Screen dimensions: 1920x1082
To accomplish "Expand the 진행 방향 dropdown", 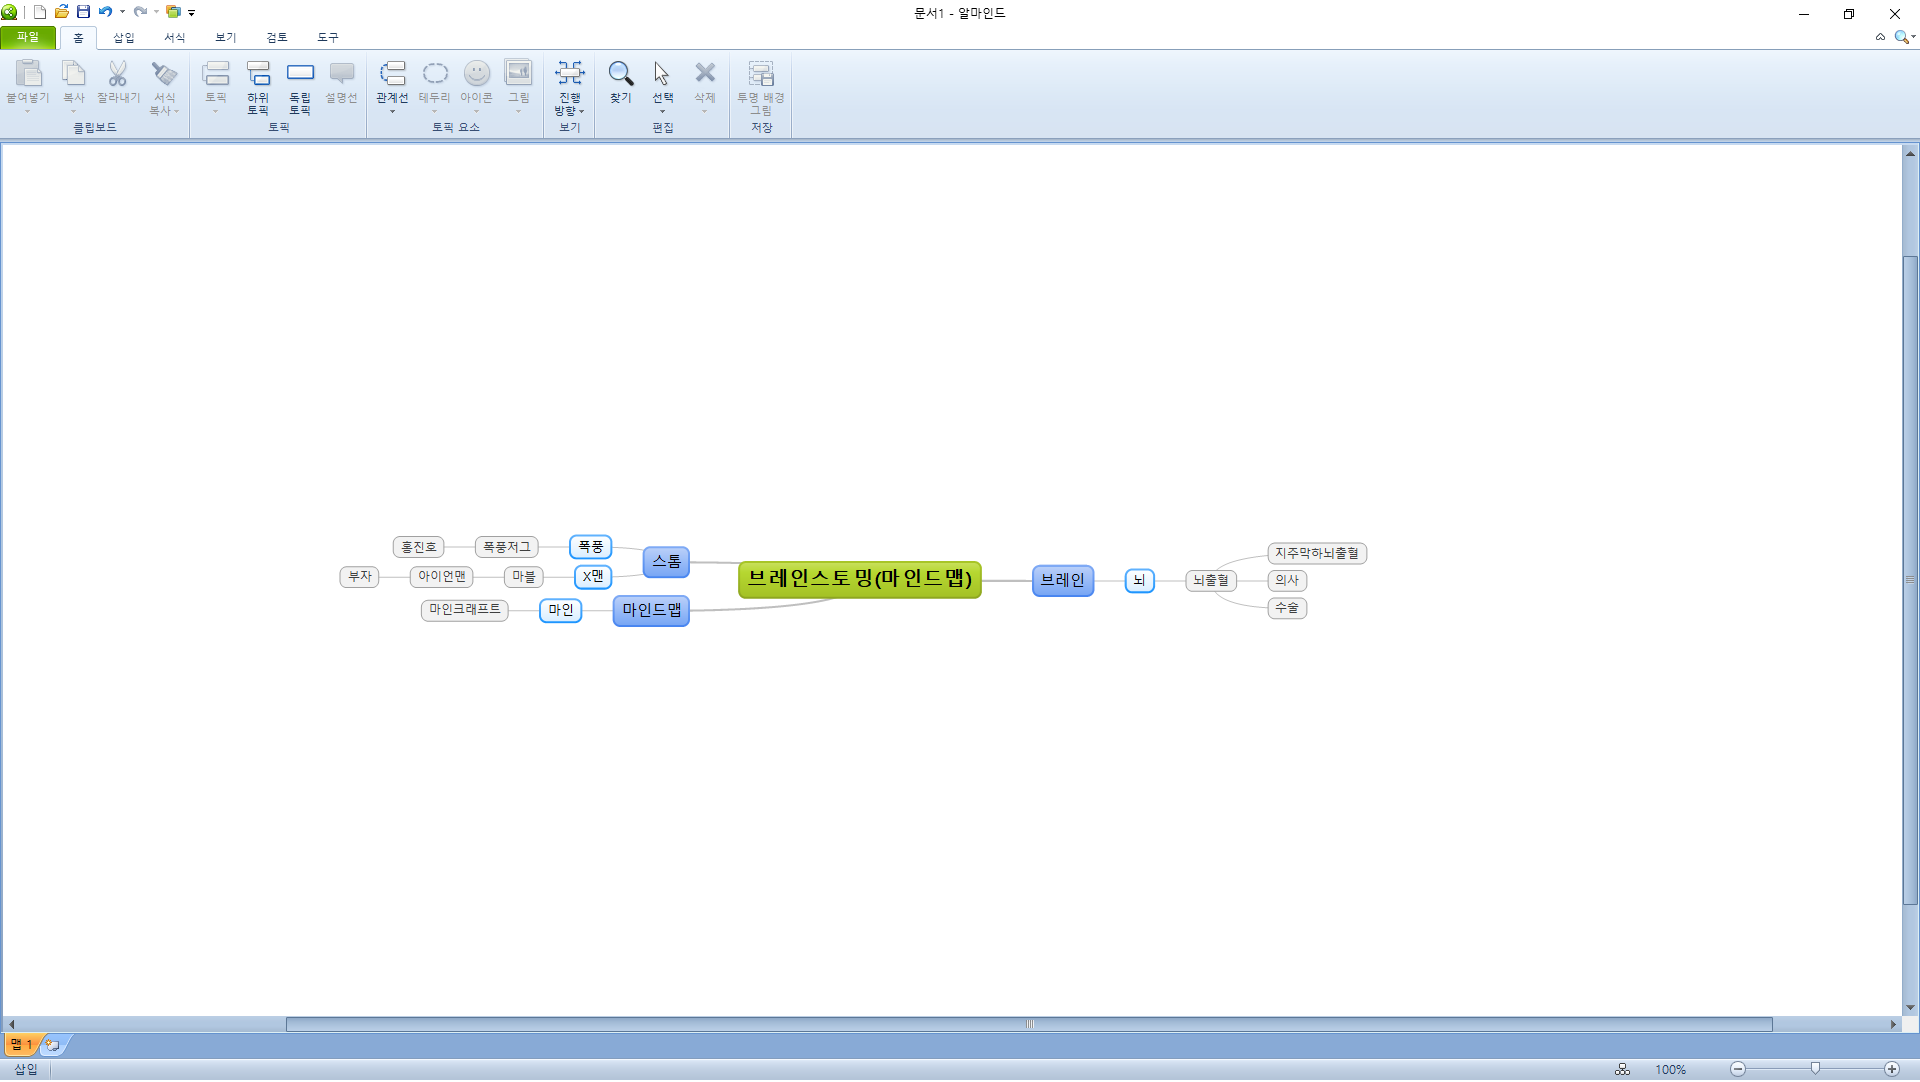I will coord(581,111).
